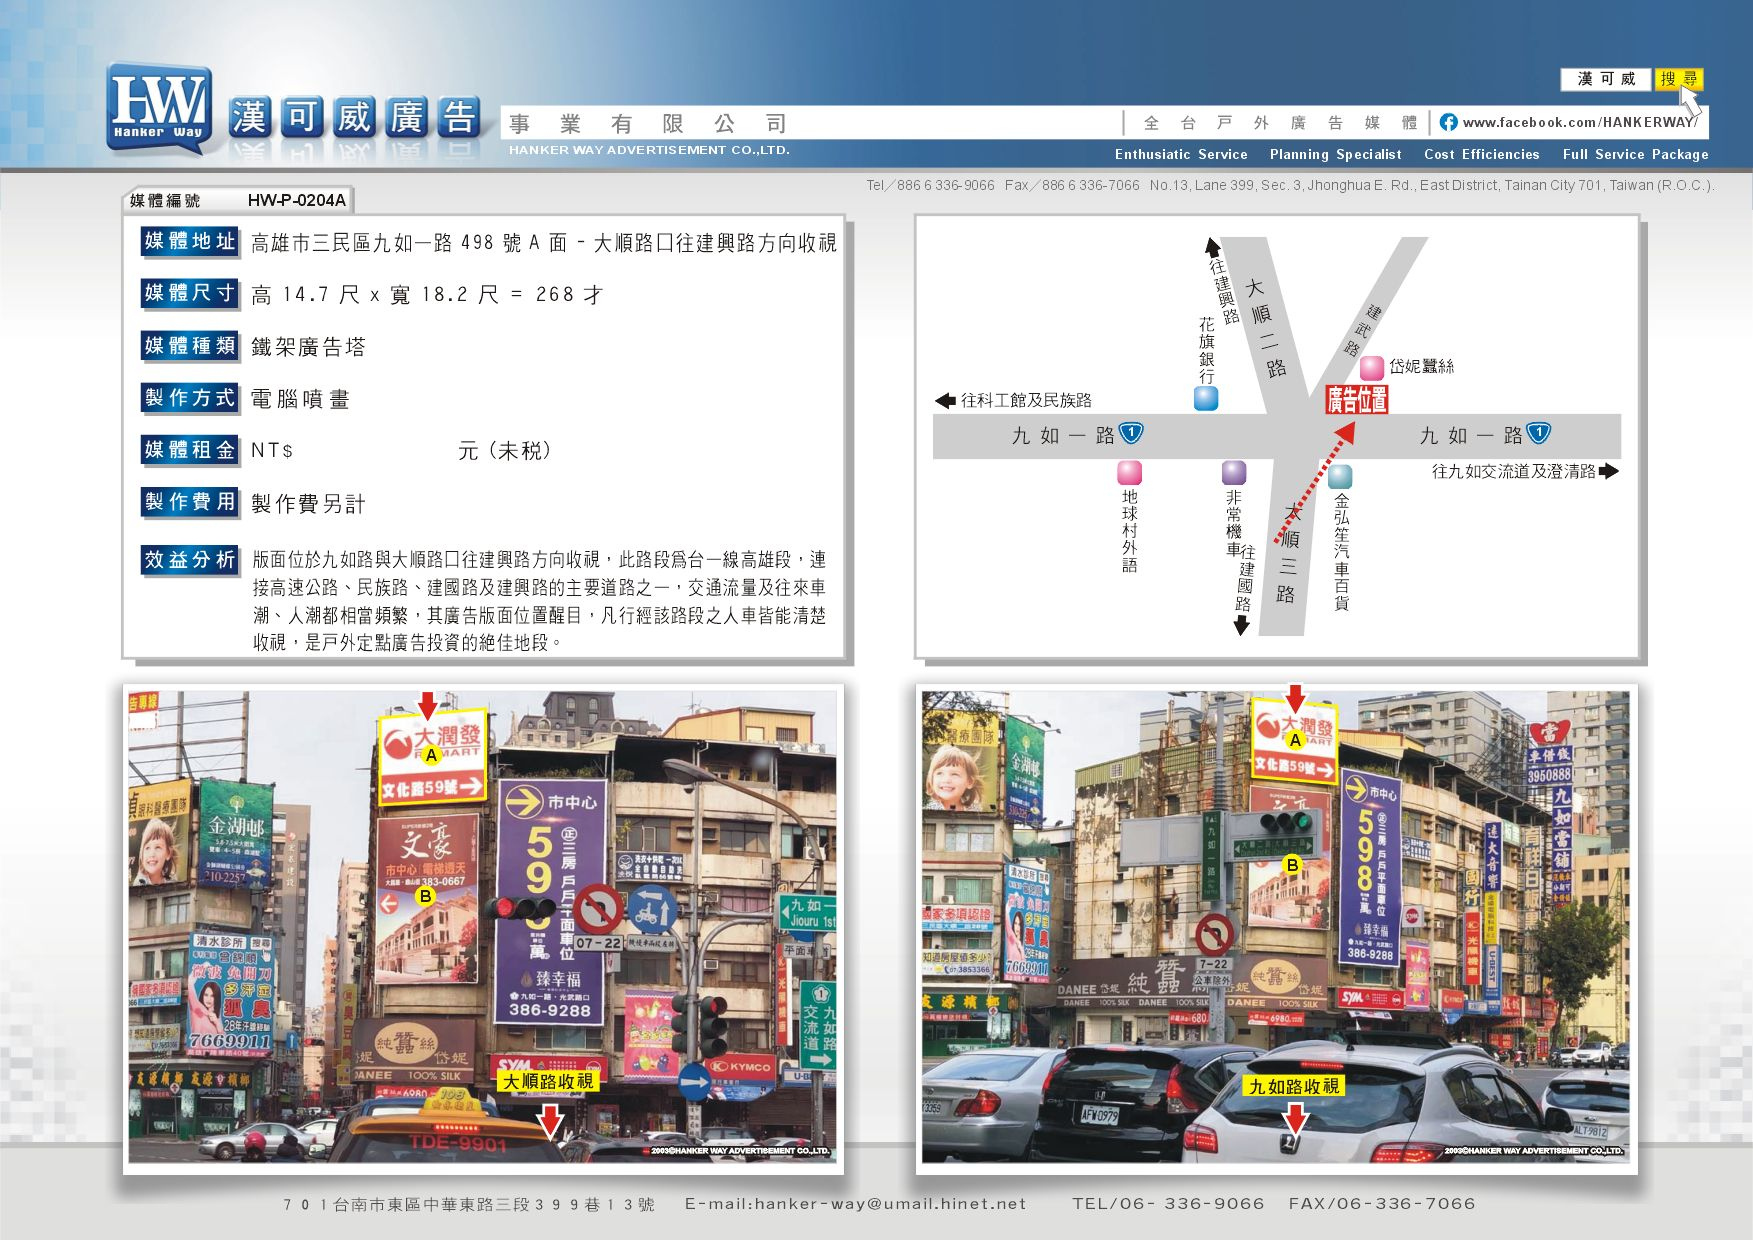This screenshot has height=1240, width=1753.
Task: Click the yellow A marker in left photo
Action: tap(431, 755)
